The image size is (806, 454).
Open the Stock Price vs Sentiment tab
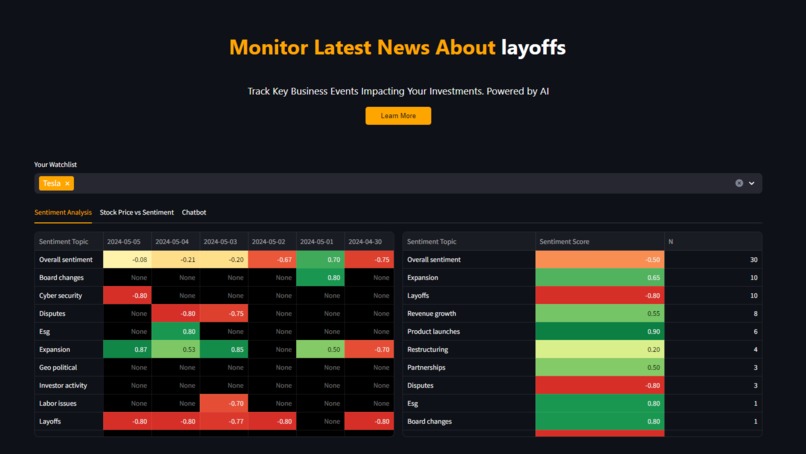137,212
